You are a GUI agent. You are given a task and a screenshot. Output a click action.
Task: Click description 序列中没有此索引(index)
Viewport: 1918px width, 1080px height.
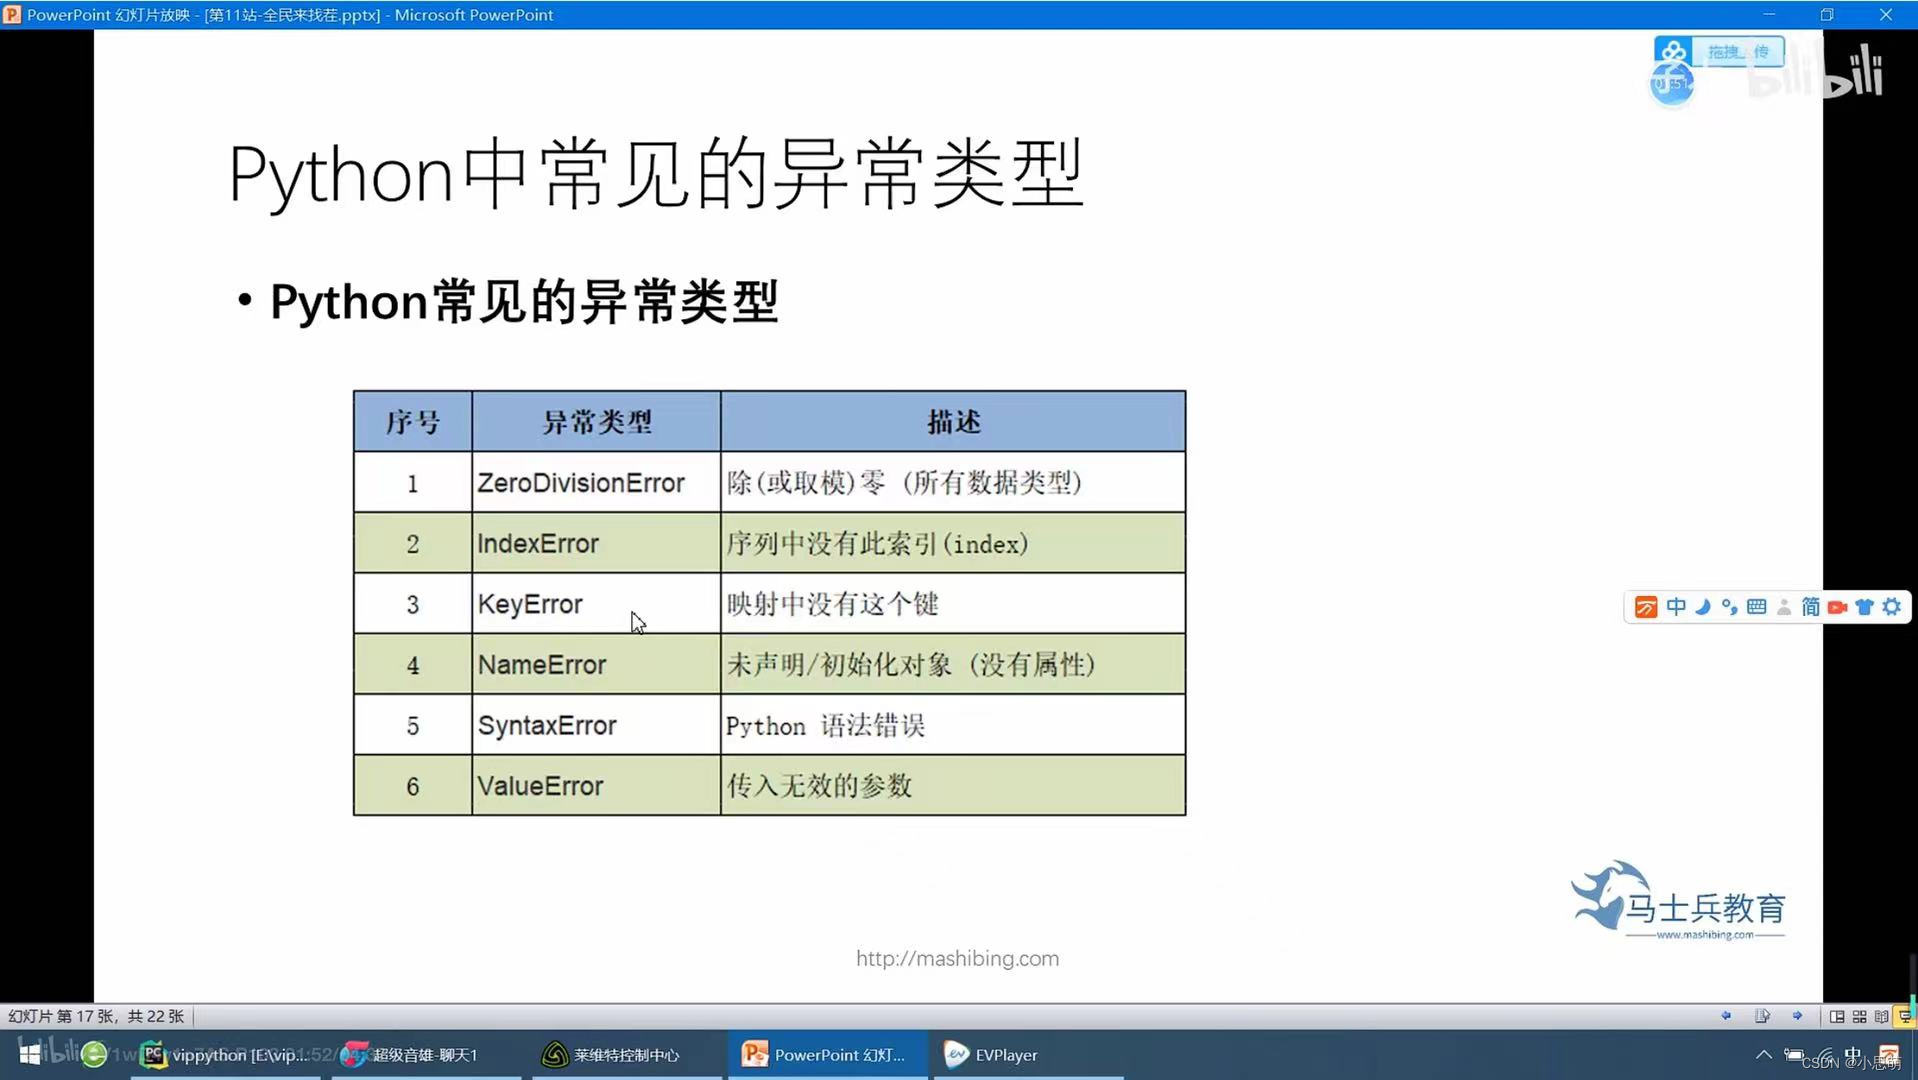[877, 543]
